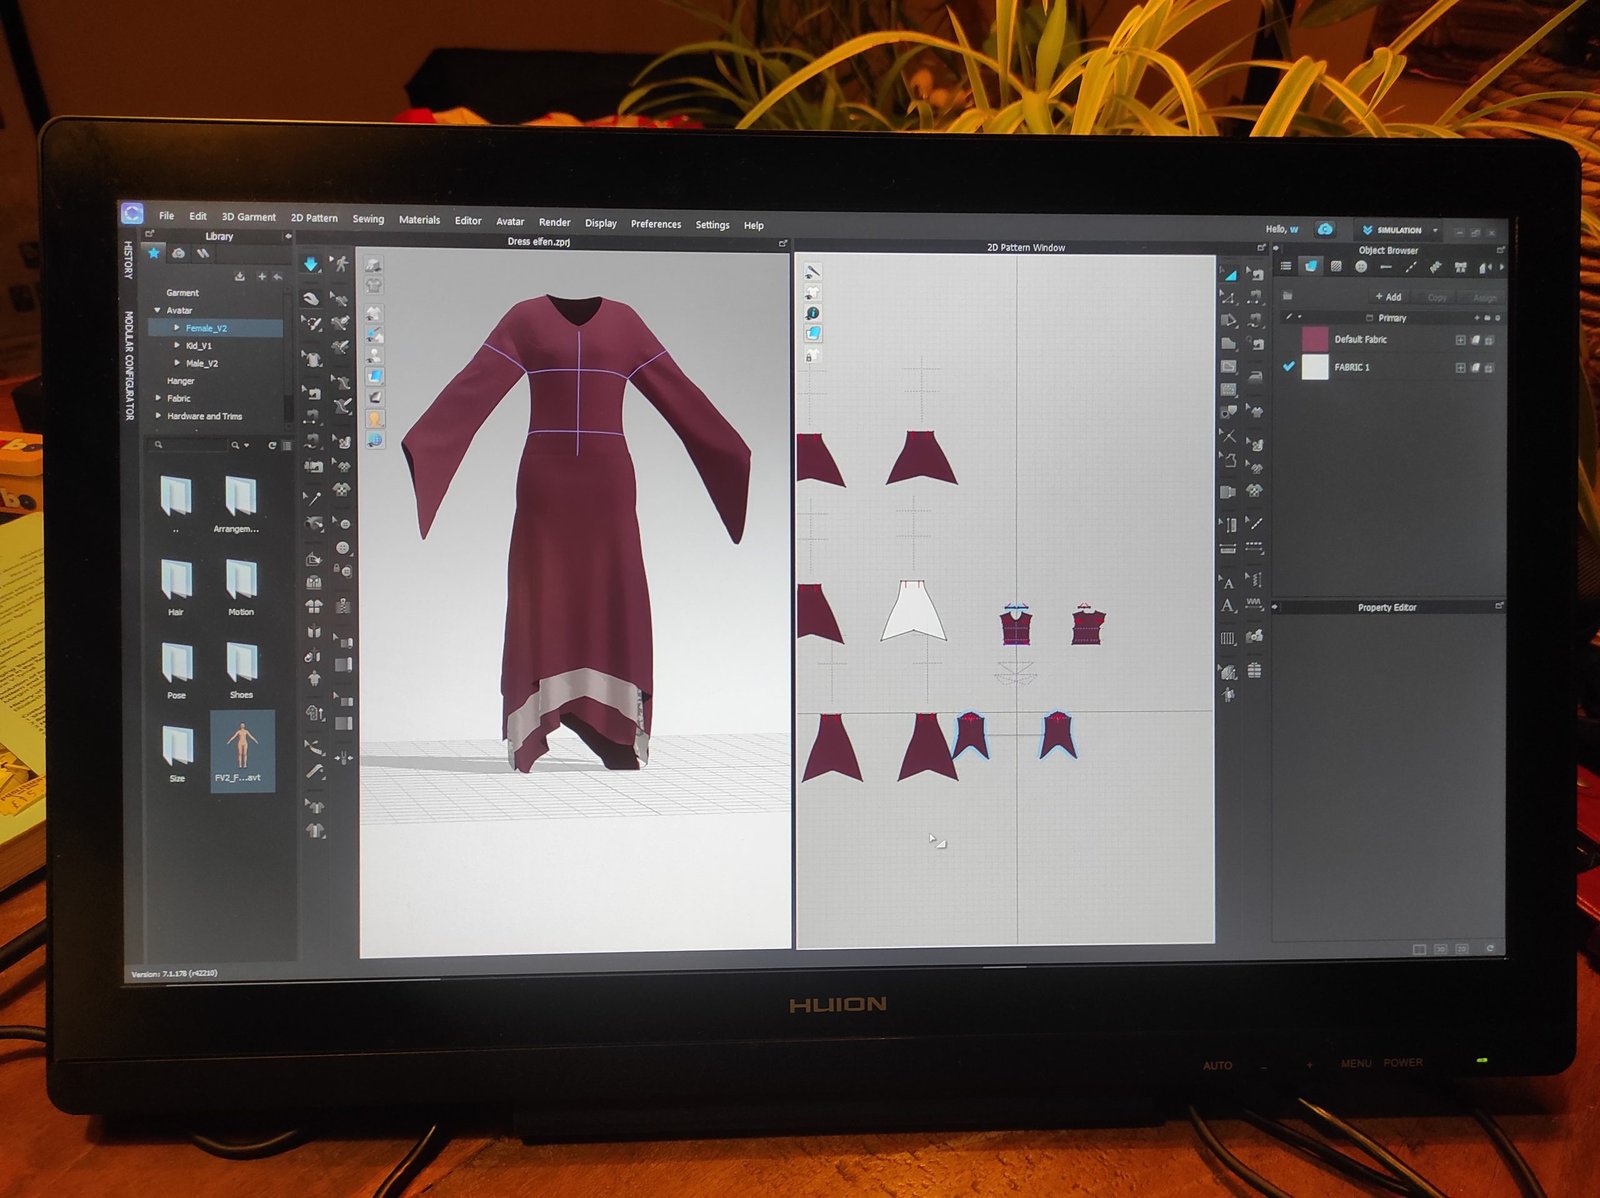Image resolution: width=1600 pixels, height=1198 pixels.
Task: Open the Sewing menu
Action: tap(368, 219)
